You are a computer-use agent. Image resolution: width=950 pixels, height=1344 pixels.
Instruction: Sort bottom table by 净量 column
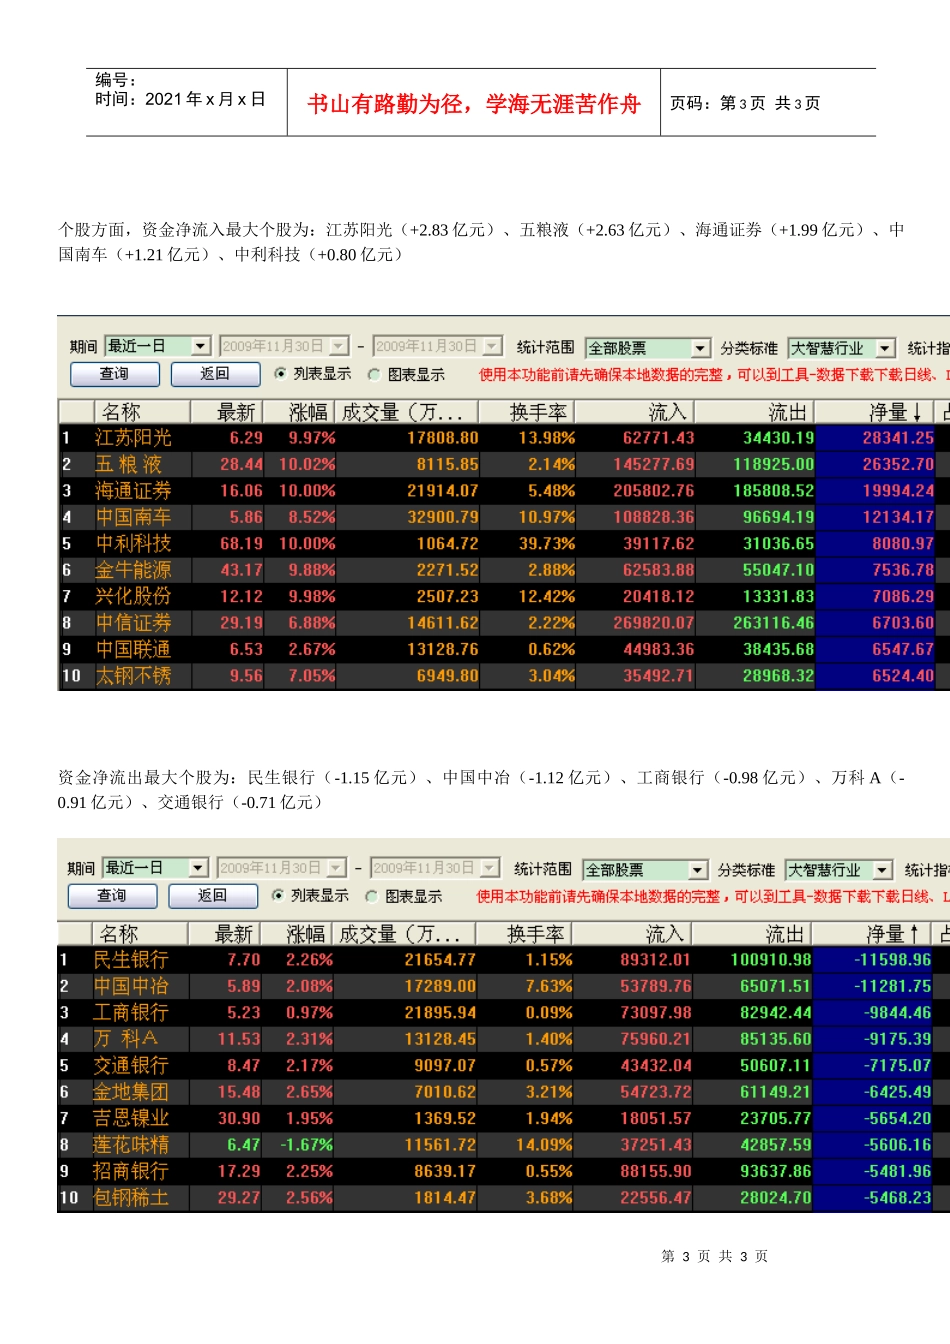coord(872,934)
